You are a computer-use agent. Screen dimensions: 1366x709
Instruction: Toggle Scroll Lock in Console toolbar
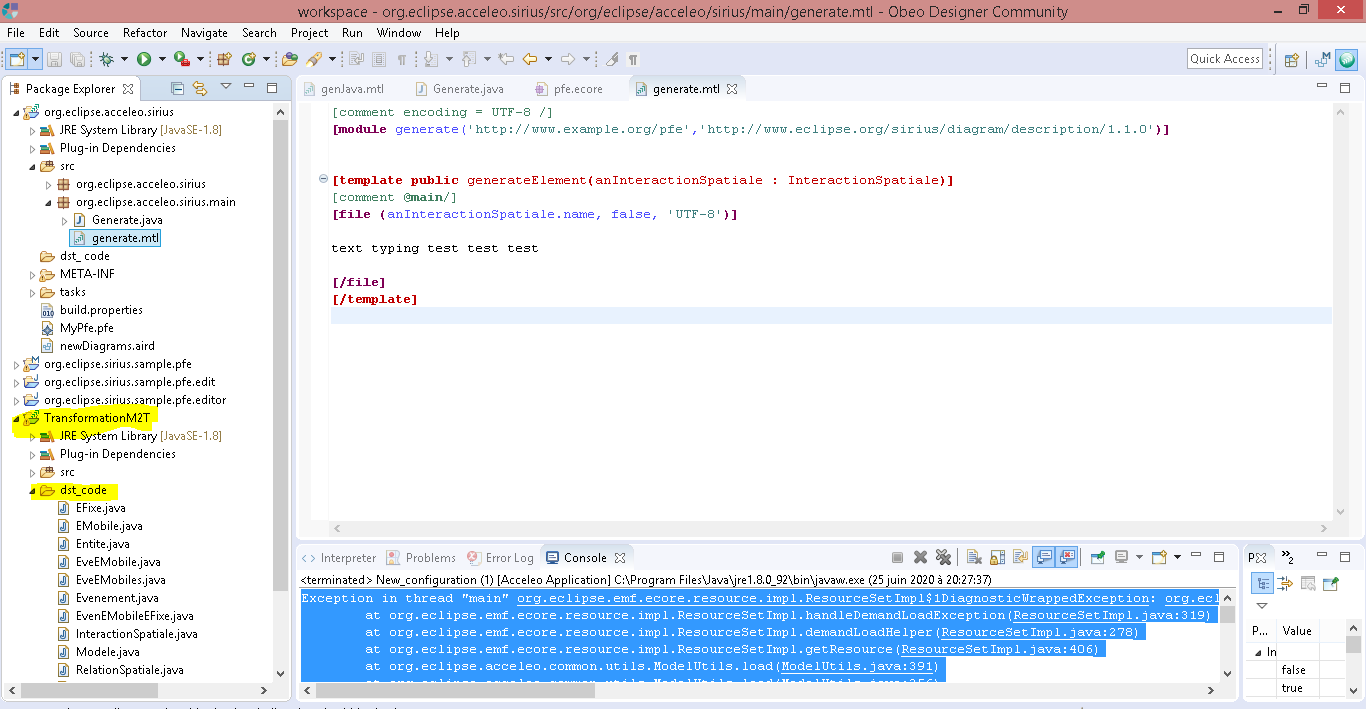(x=997, y=557)
